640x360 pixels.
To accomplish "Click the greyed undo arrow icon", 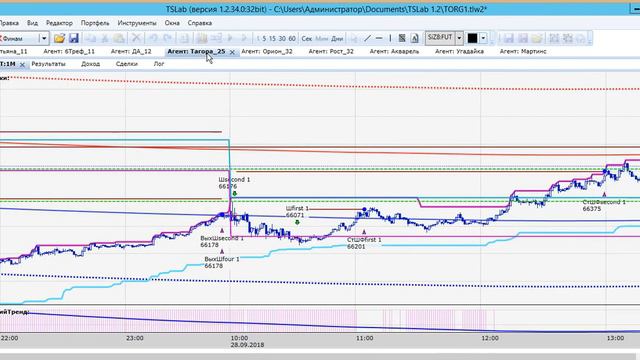I will 153,38.
